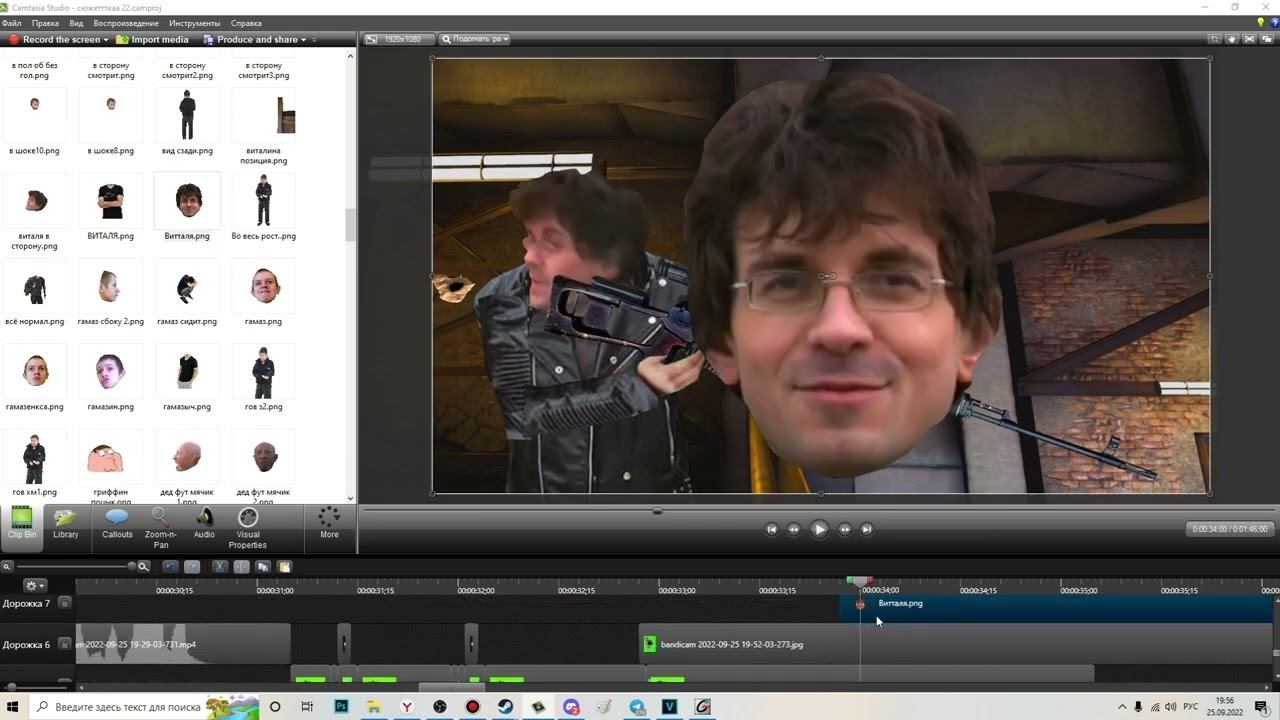Click the Split button in timeline toolbar
The width and height of the screenshot is (1280, 720).
click(241, 567)
